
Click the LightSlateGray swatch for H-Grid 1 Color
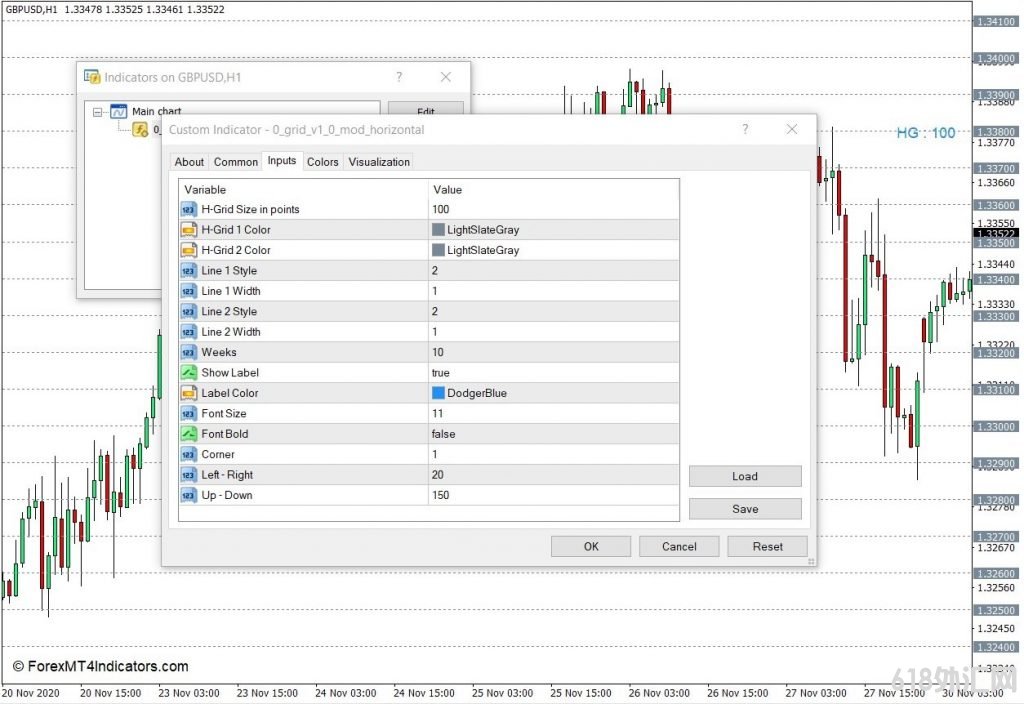(x=438, y=230)
